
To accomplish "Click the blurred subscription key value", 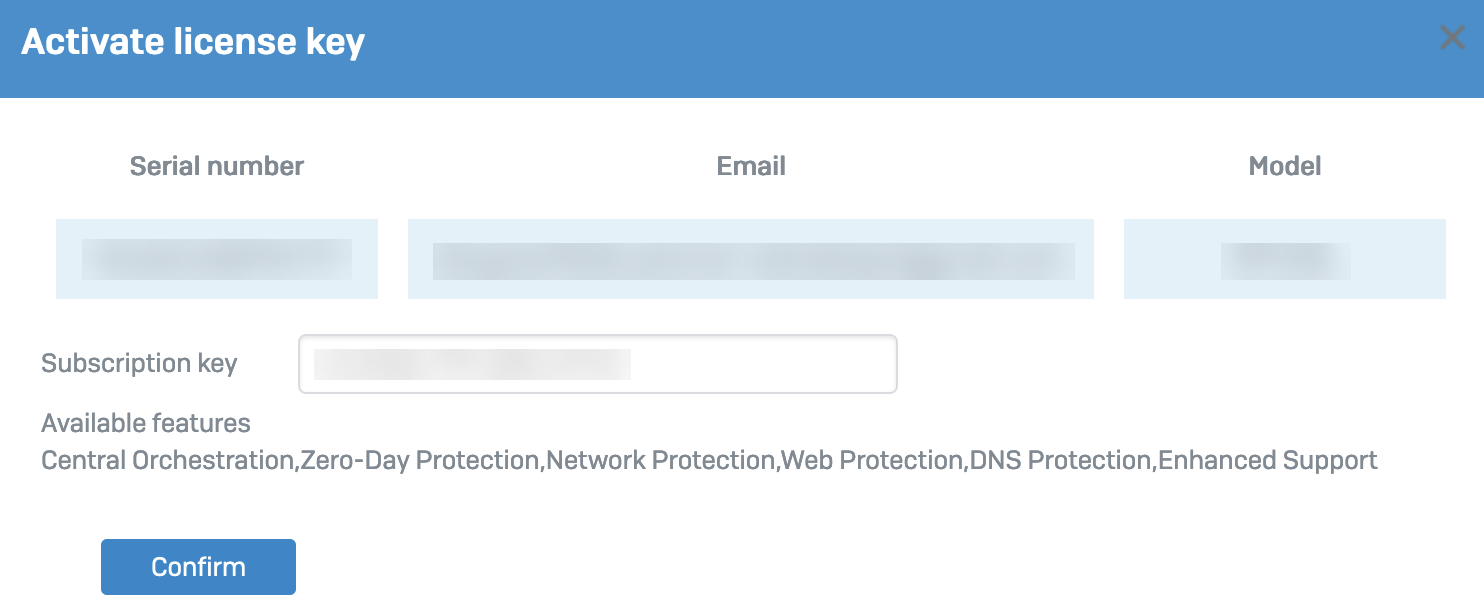I will click(x=472, y=364).
